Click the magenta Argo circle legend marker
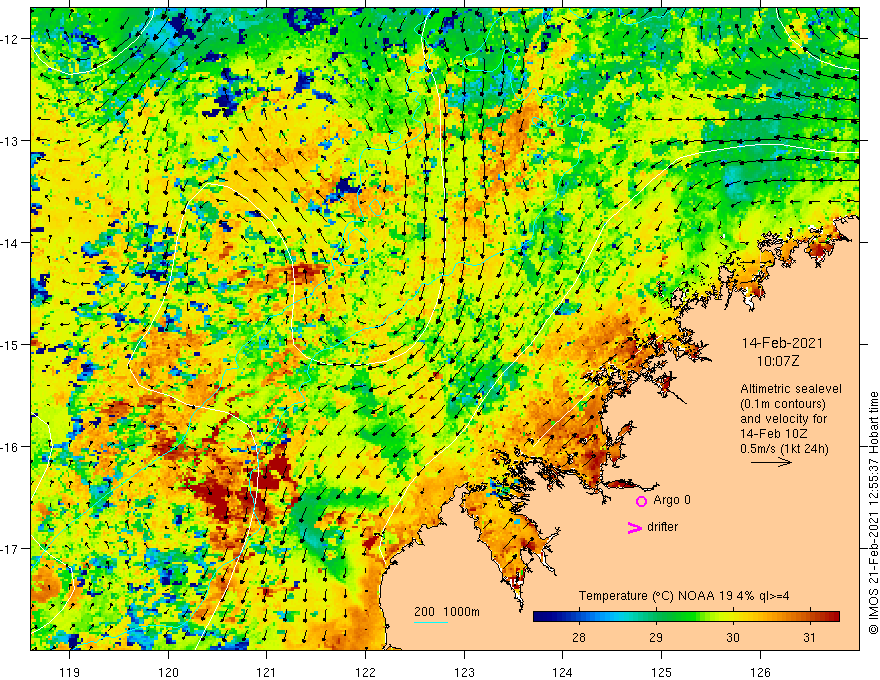This screenshot has height=680, width=880. point(641,501)
